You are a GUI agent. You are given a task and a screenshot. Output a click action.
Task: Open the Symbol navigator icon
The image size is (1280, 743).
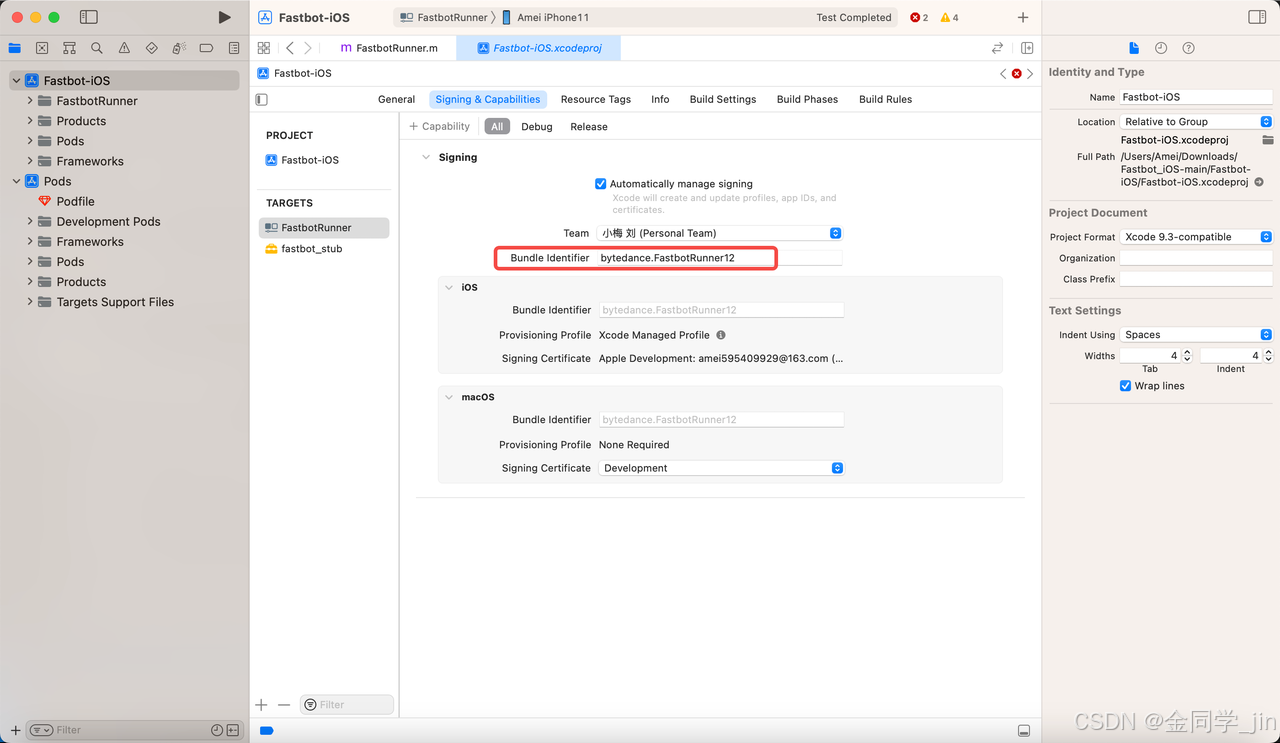69,48
